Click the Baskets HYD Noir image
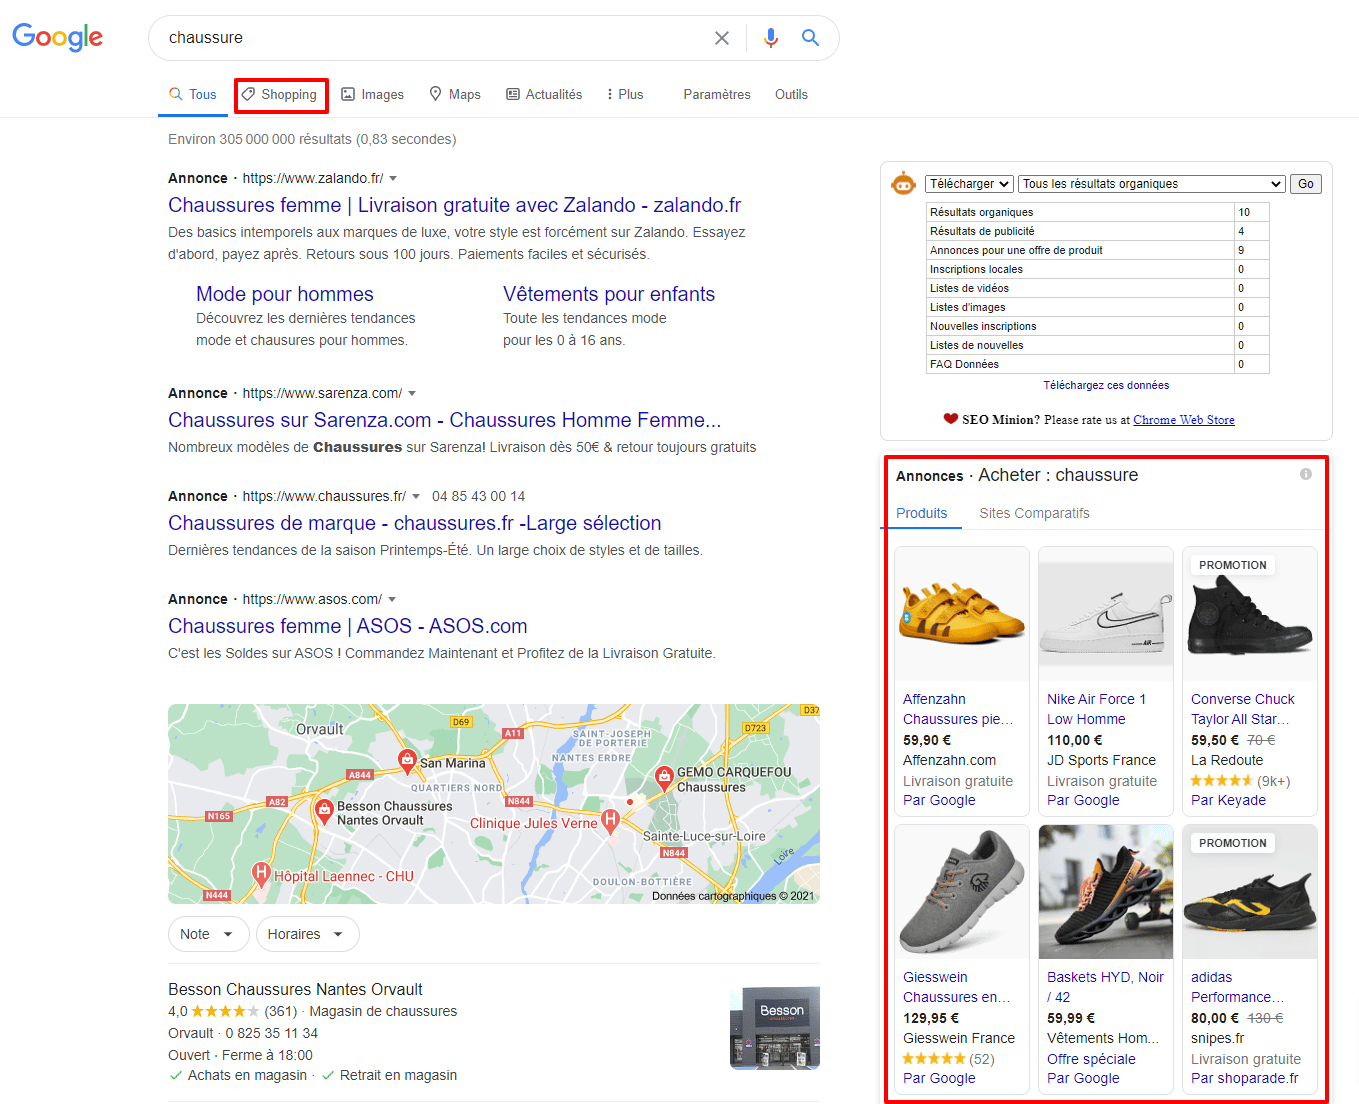This screenshot has height=1104, width=1359. pyautogui.click(x=1106, y=892)
